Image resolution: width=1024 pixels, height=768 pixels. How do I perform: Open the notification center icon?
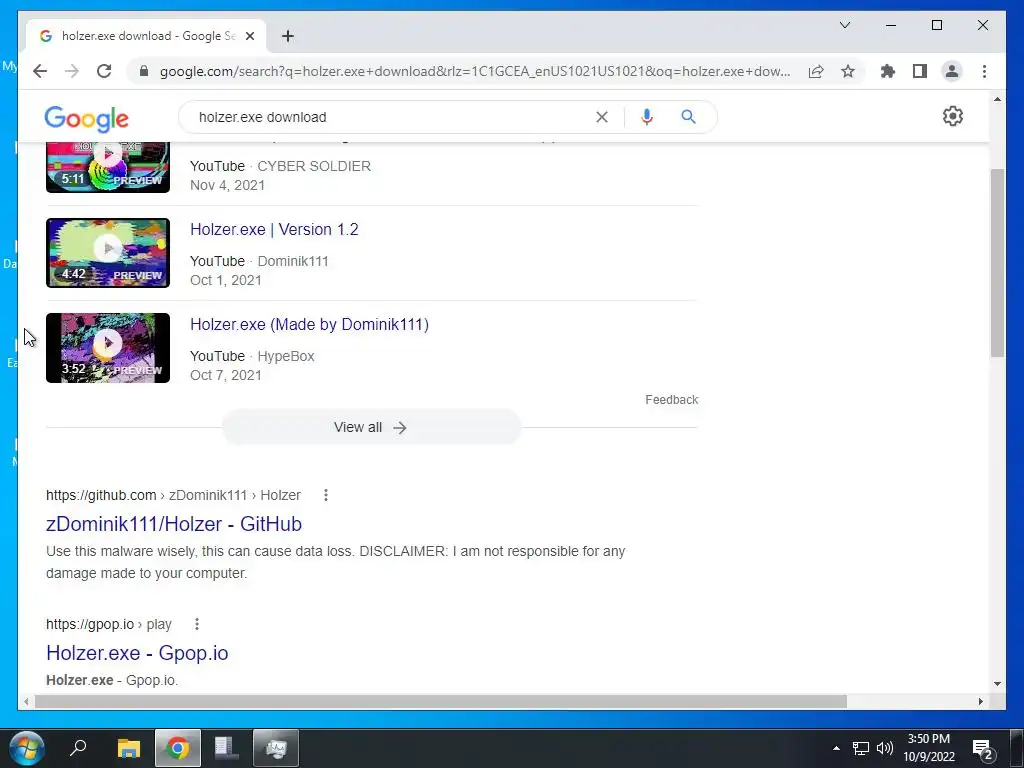point(983,750)
